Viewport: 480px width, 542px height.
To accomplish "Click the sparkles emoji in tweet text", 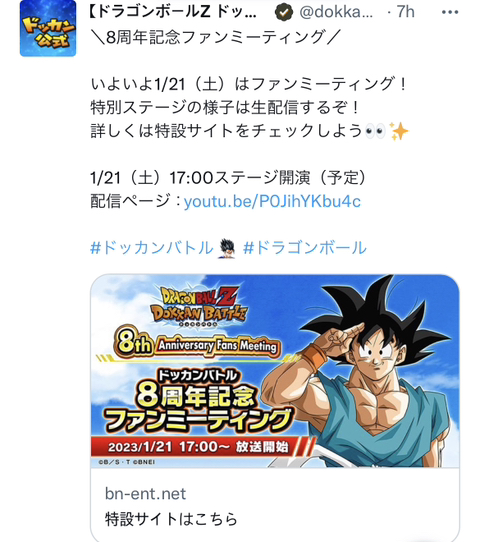I will point(399,131).
